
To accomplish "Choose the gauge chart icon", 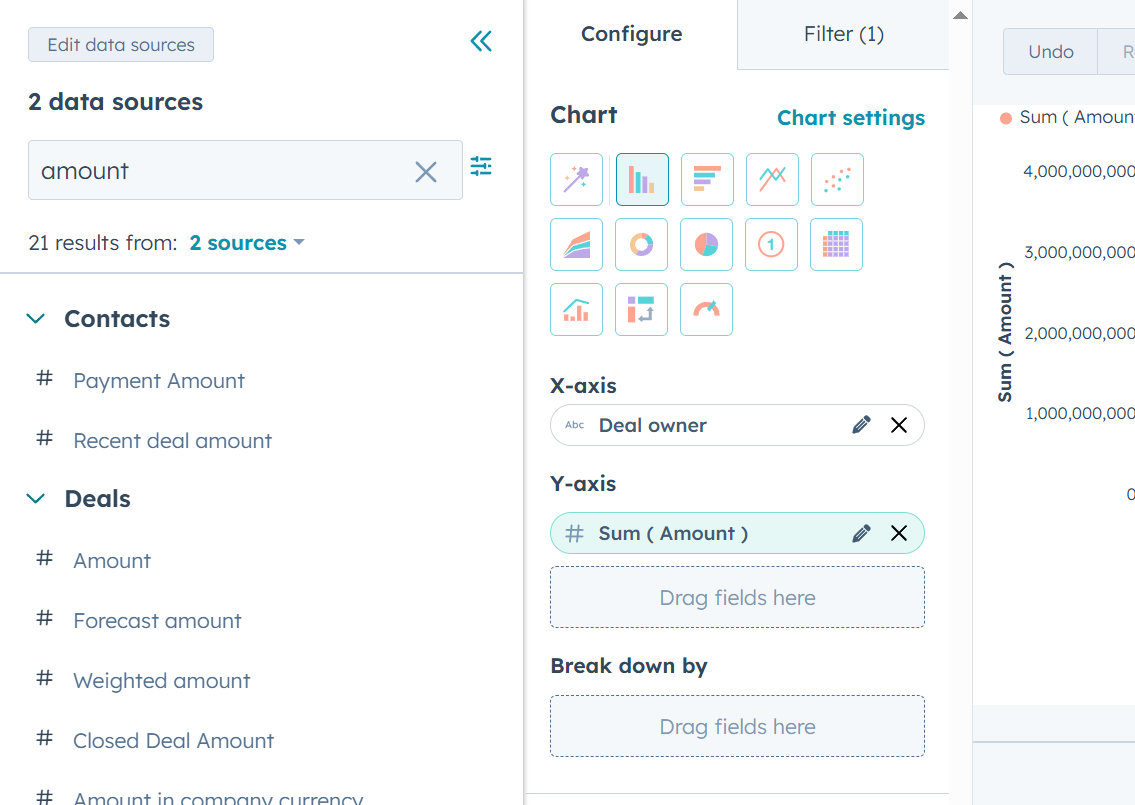I will (x=706, y=310).
